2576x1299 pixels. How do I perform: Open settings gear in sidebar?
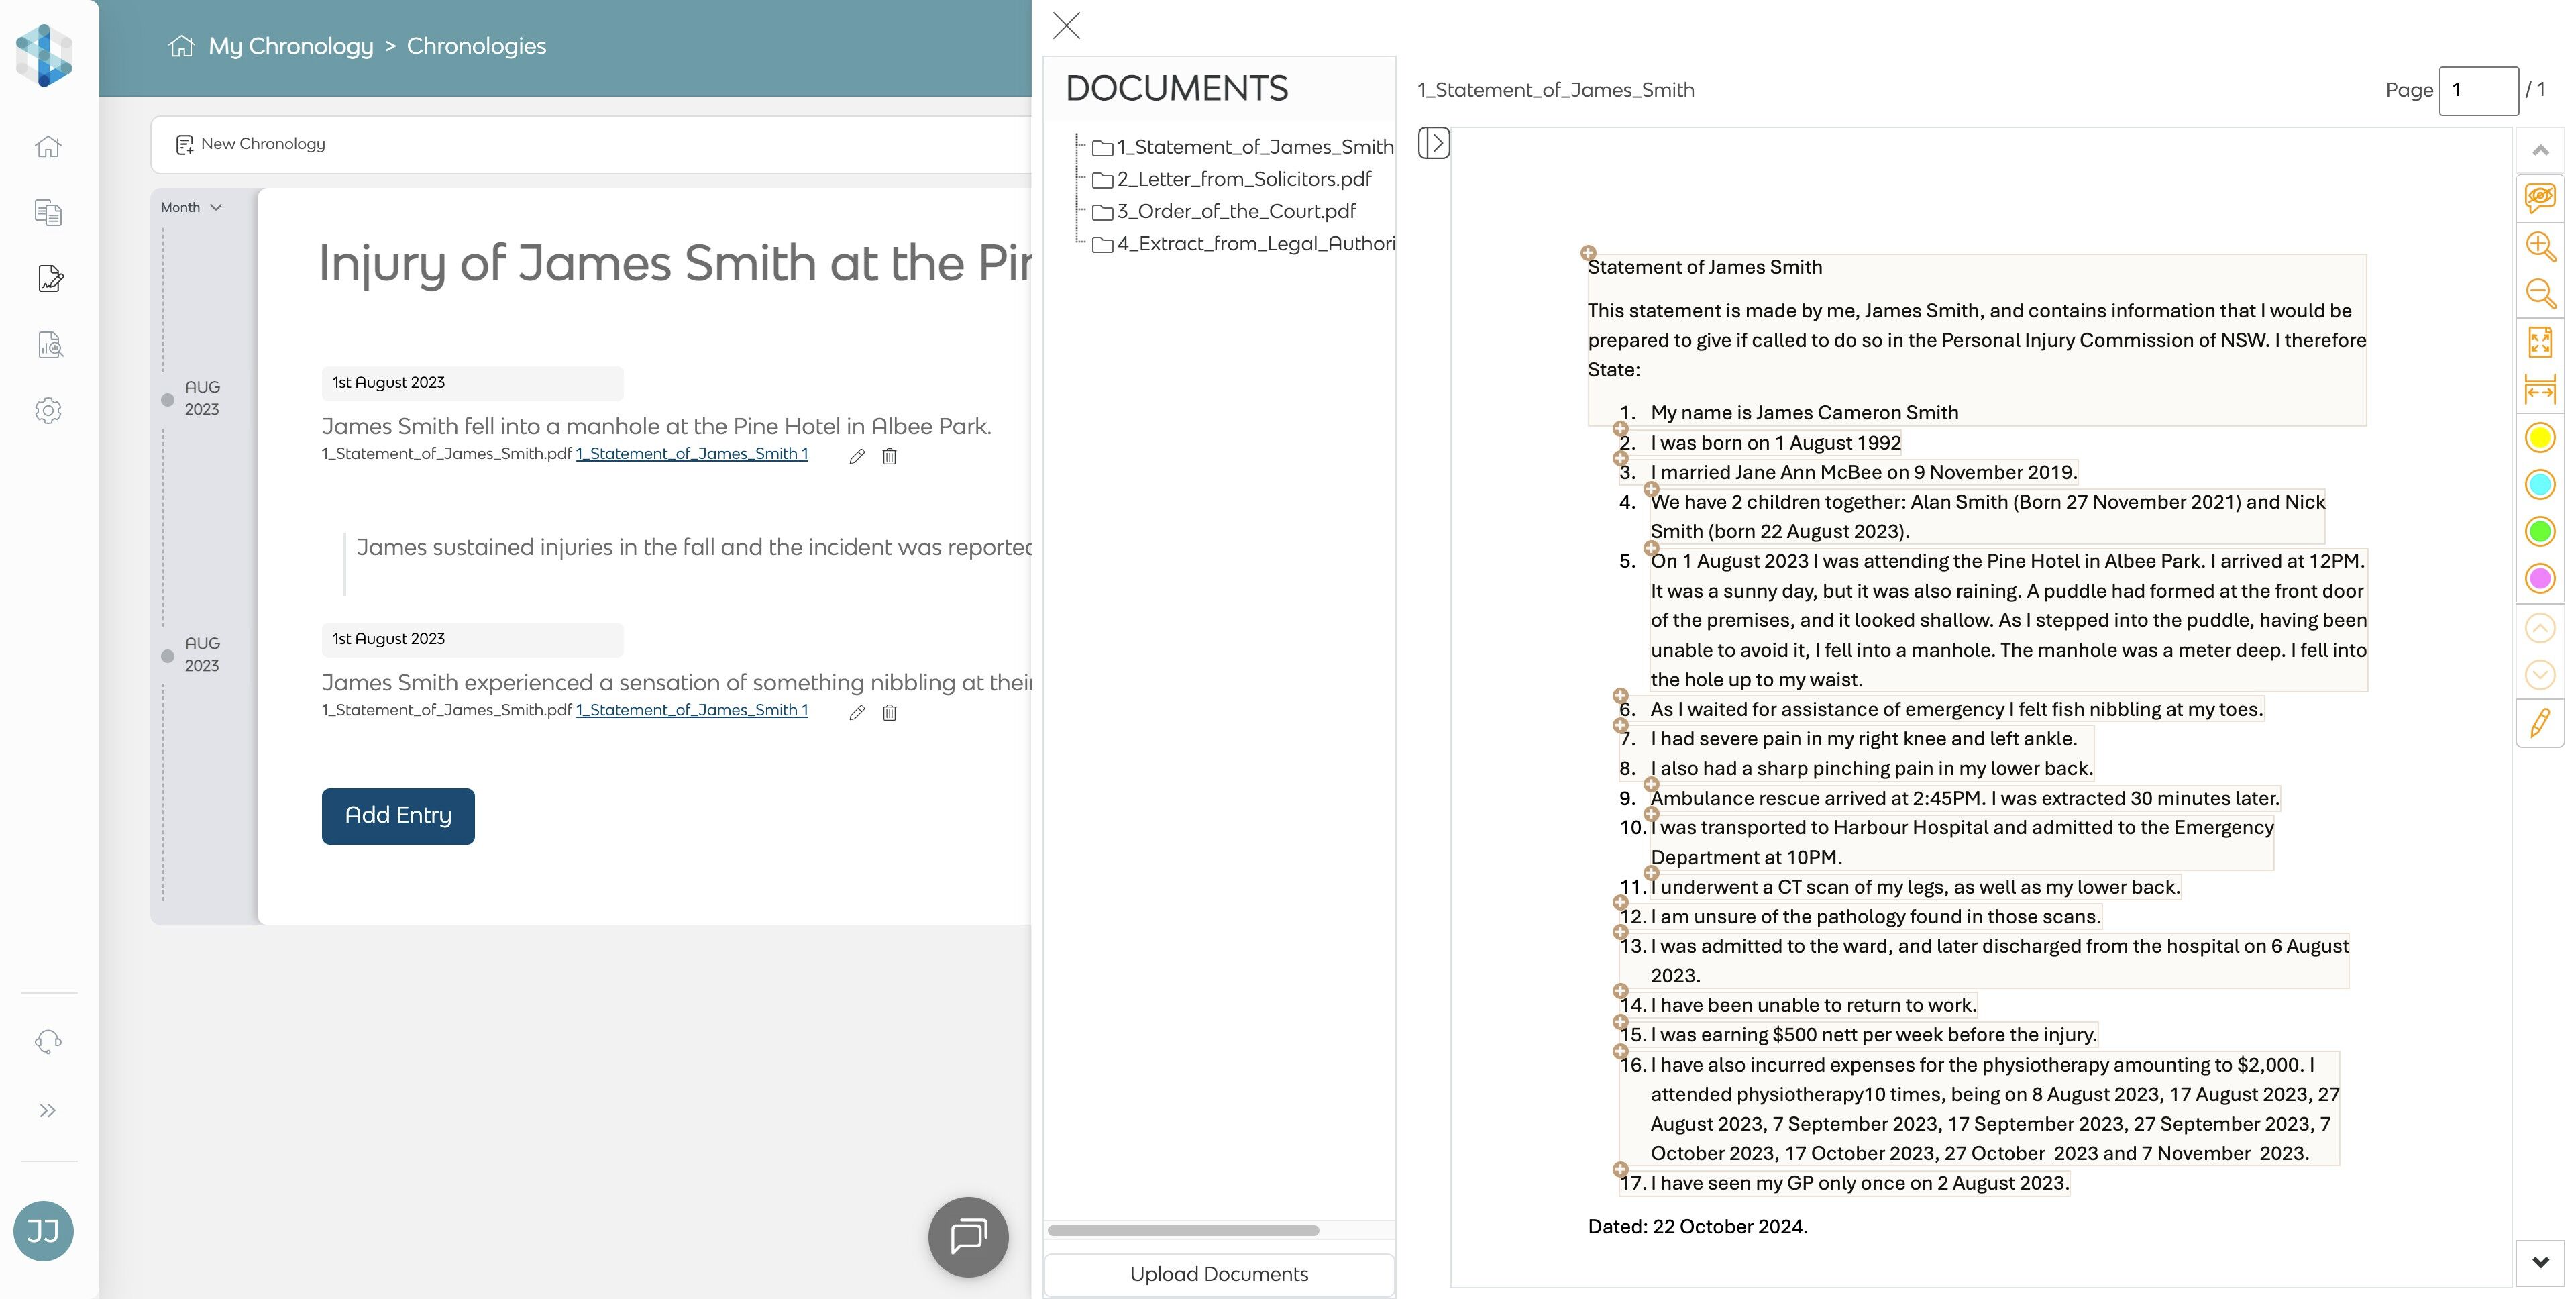[48, 411]
